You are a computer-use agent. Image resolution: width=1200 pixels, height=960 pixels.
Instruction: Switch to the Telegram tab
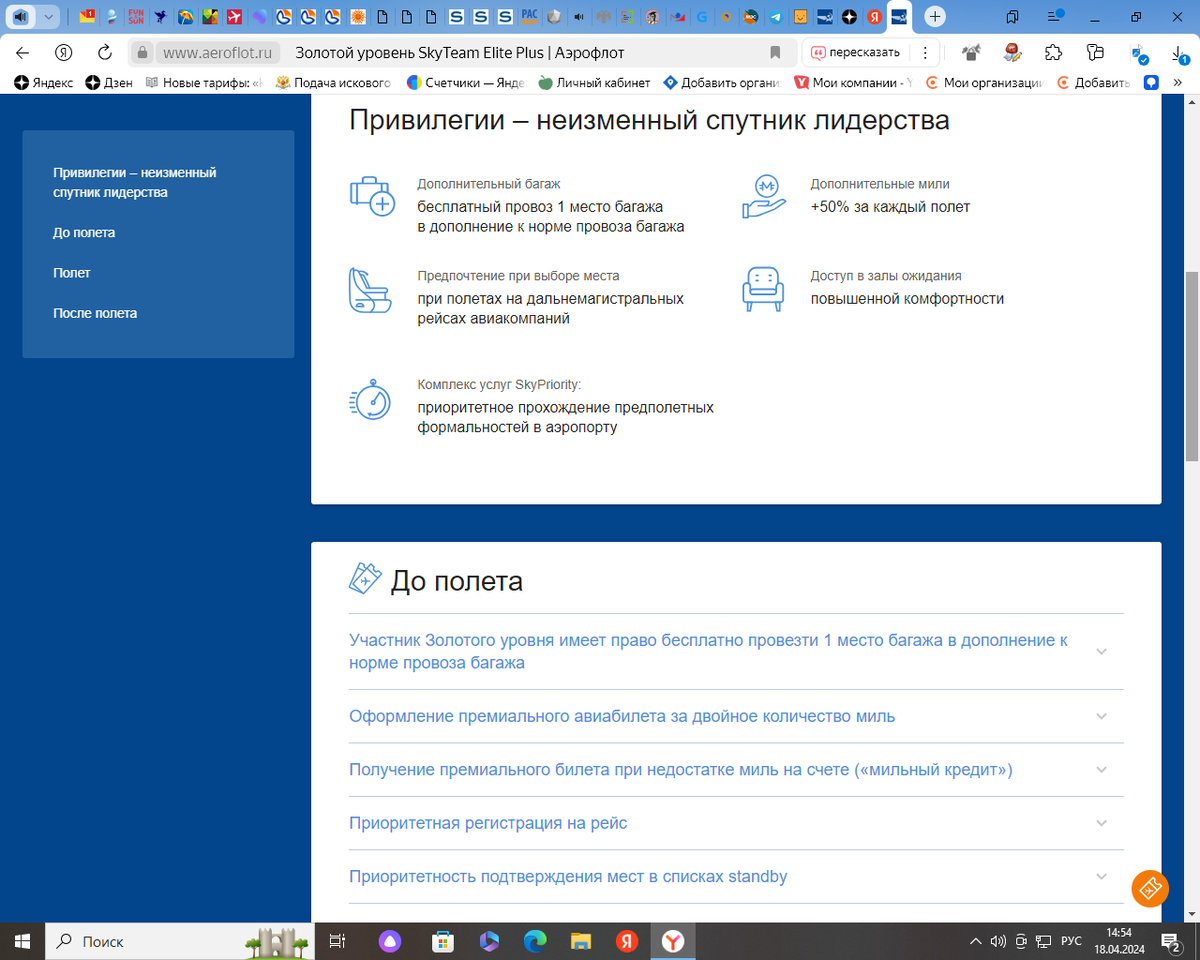(776, 16)
